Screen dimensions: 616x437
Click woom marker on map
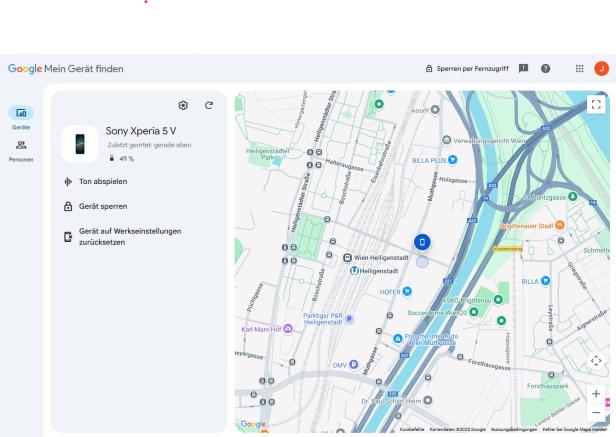point(435,109)
